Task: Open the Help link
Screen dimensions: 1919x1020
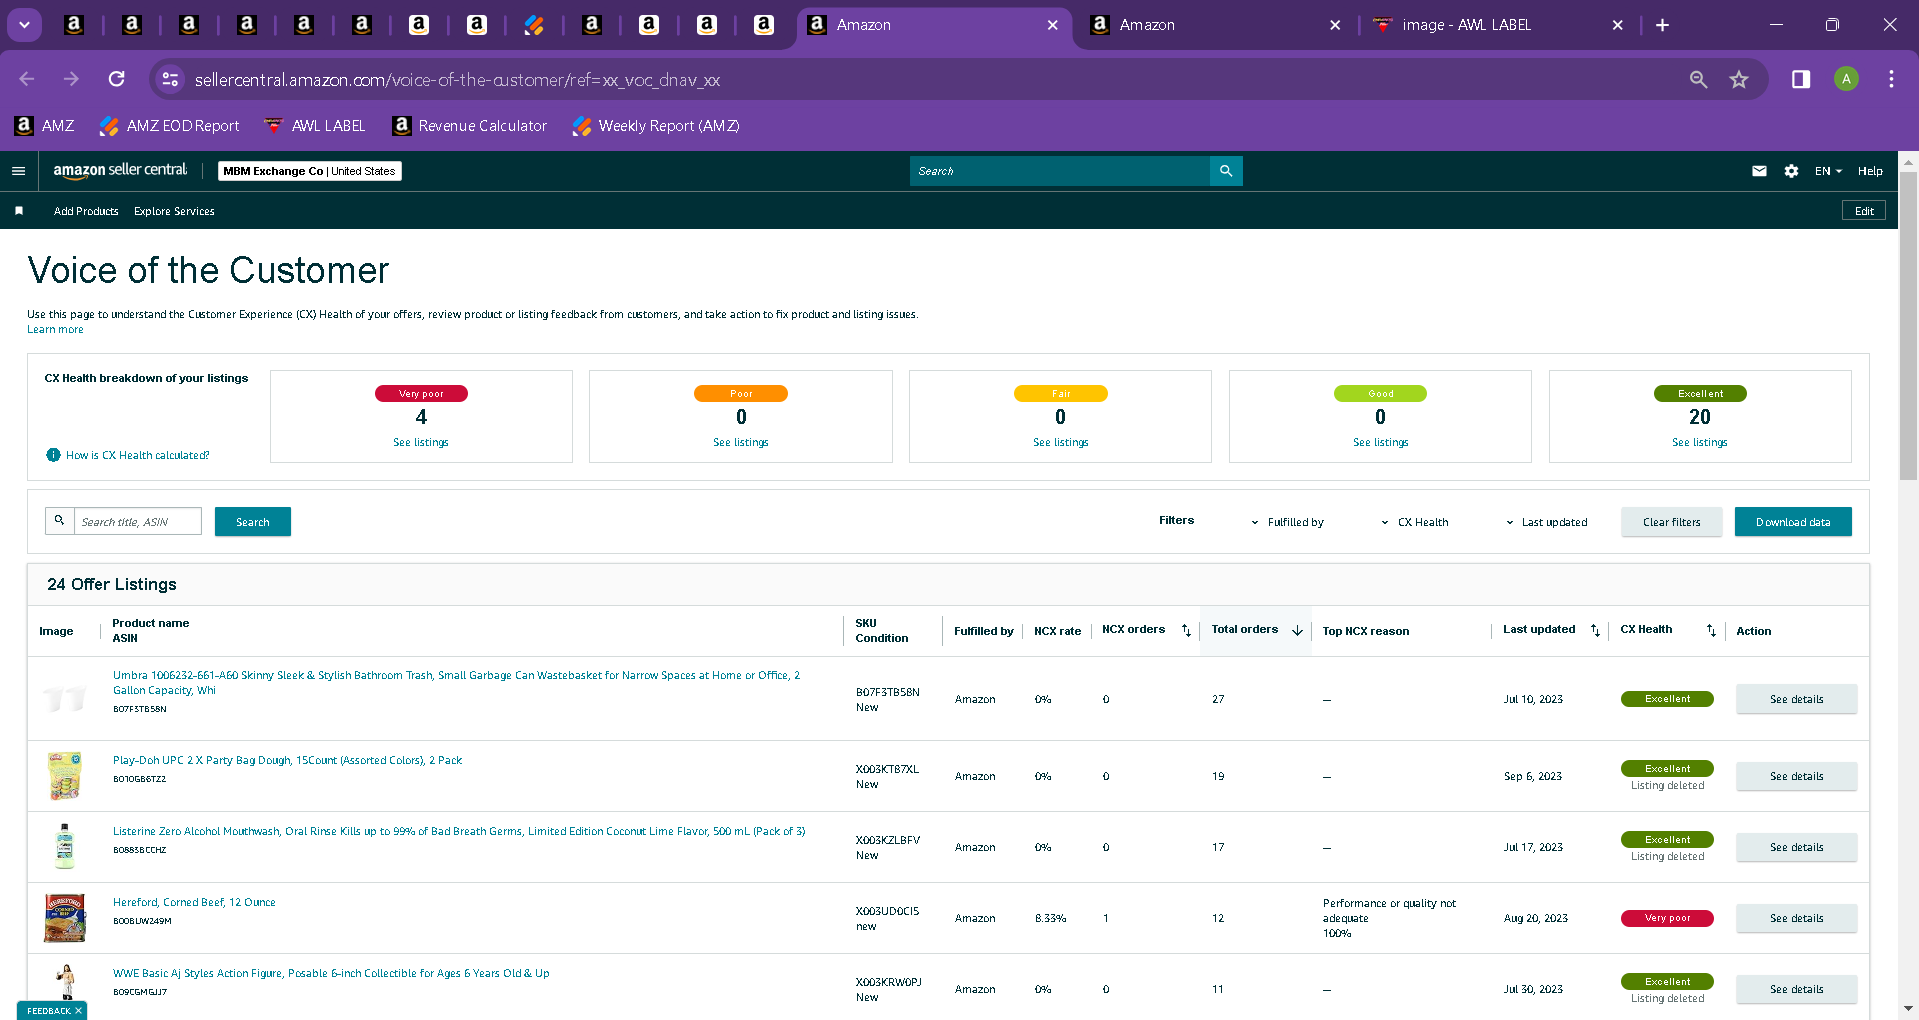Action: (x=1870, y=171)
